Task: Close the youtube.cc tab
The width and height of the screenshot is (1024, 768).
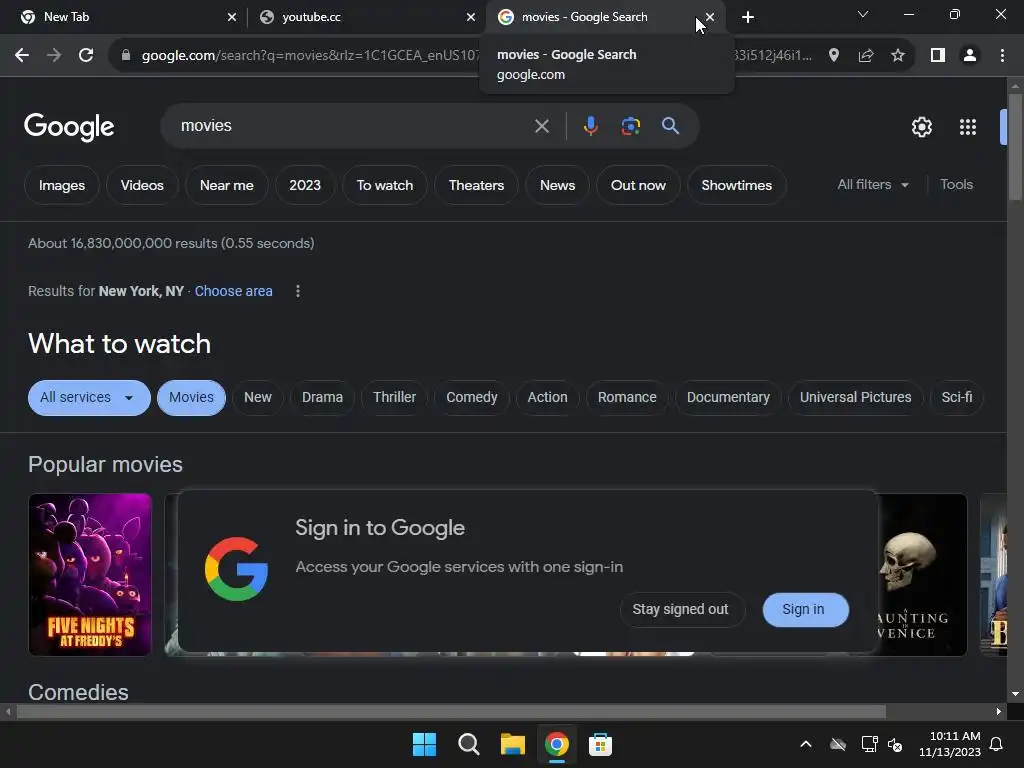Action: (x=471, y=17)
